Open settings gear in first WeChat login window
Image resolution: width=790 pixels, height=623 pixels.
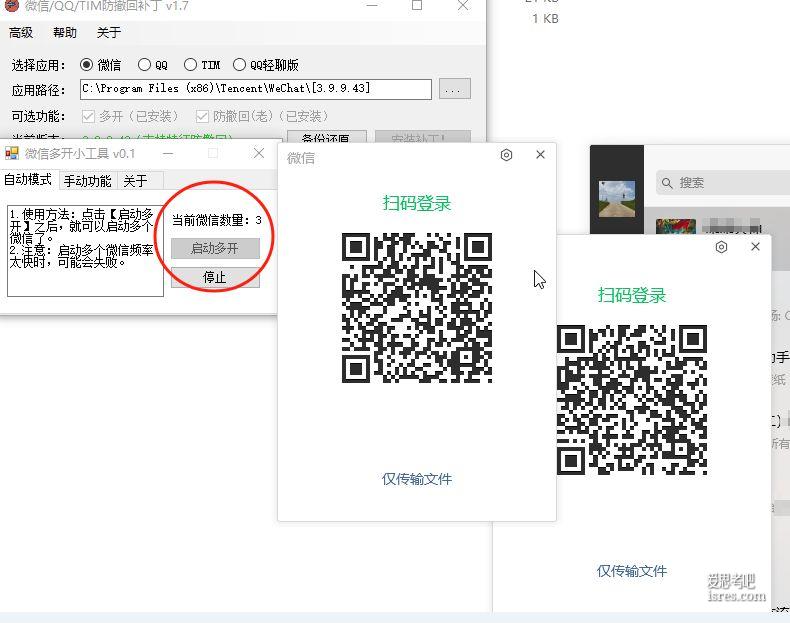tap(506, 155)
